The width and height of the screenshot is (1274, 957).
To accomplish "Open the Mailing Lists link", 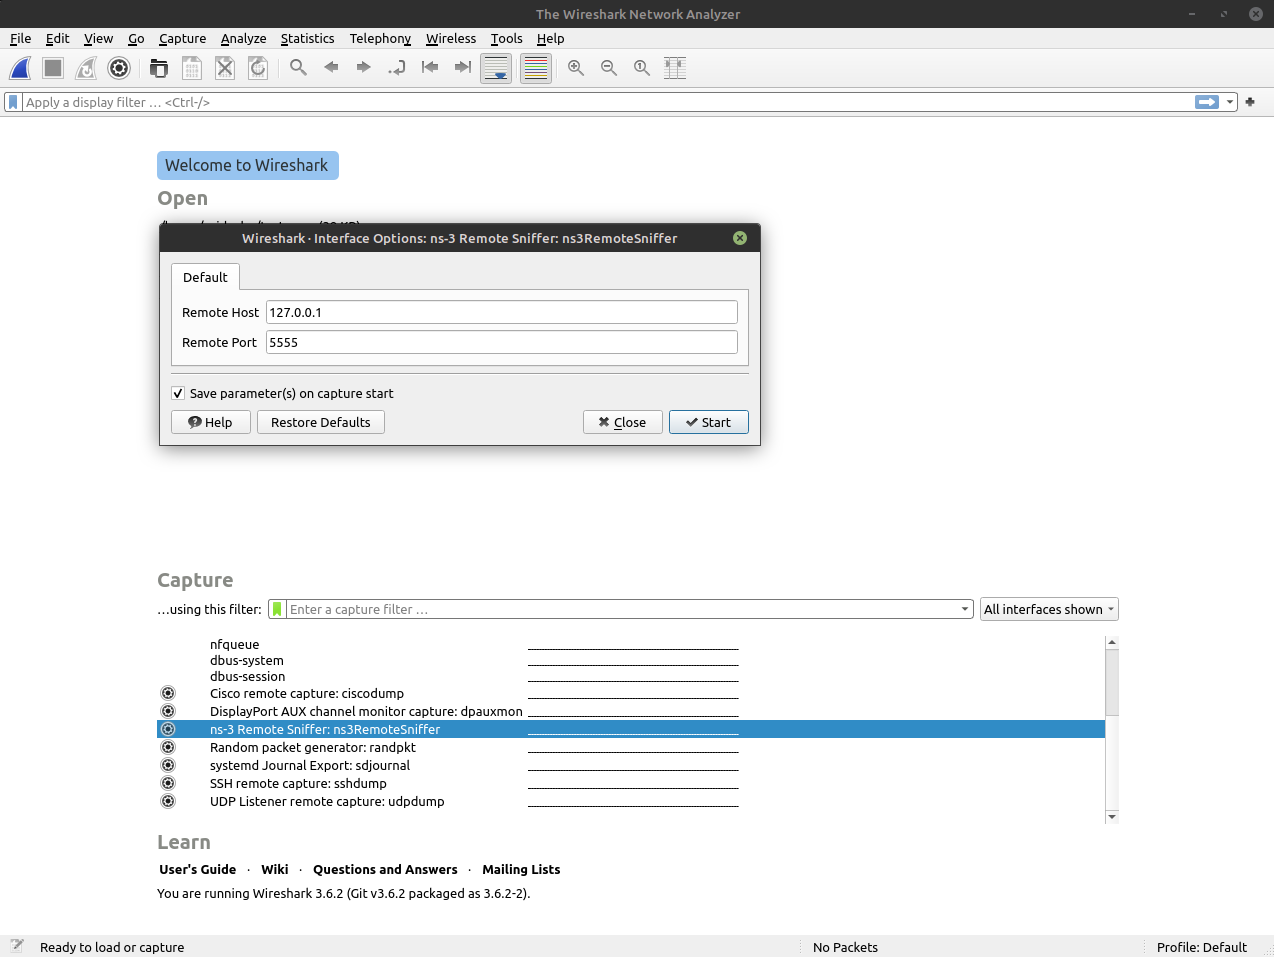I will [x=521, y=869].
